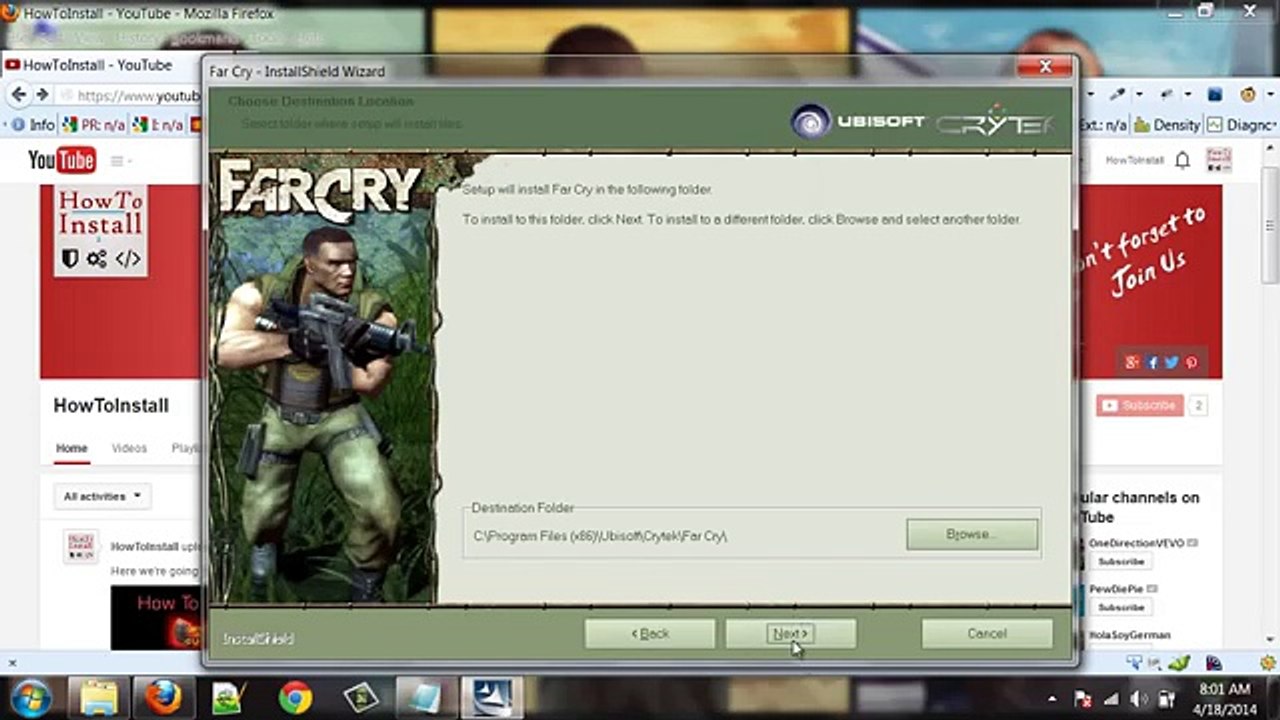Click the Pinterest icon on channel banner
Image resolution: width=1280 pixels, height=720 pixels.
coord(1191,363)
